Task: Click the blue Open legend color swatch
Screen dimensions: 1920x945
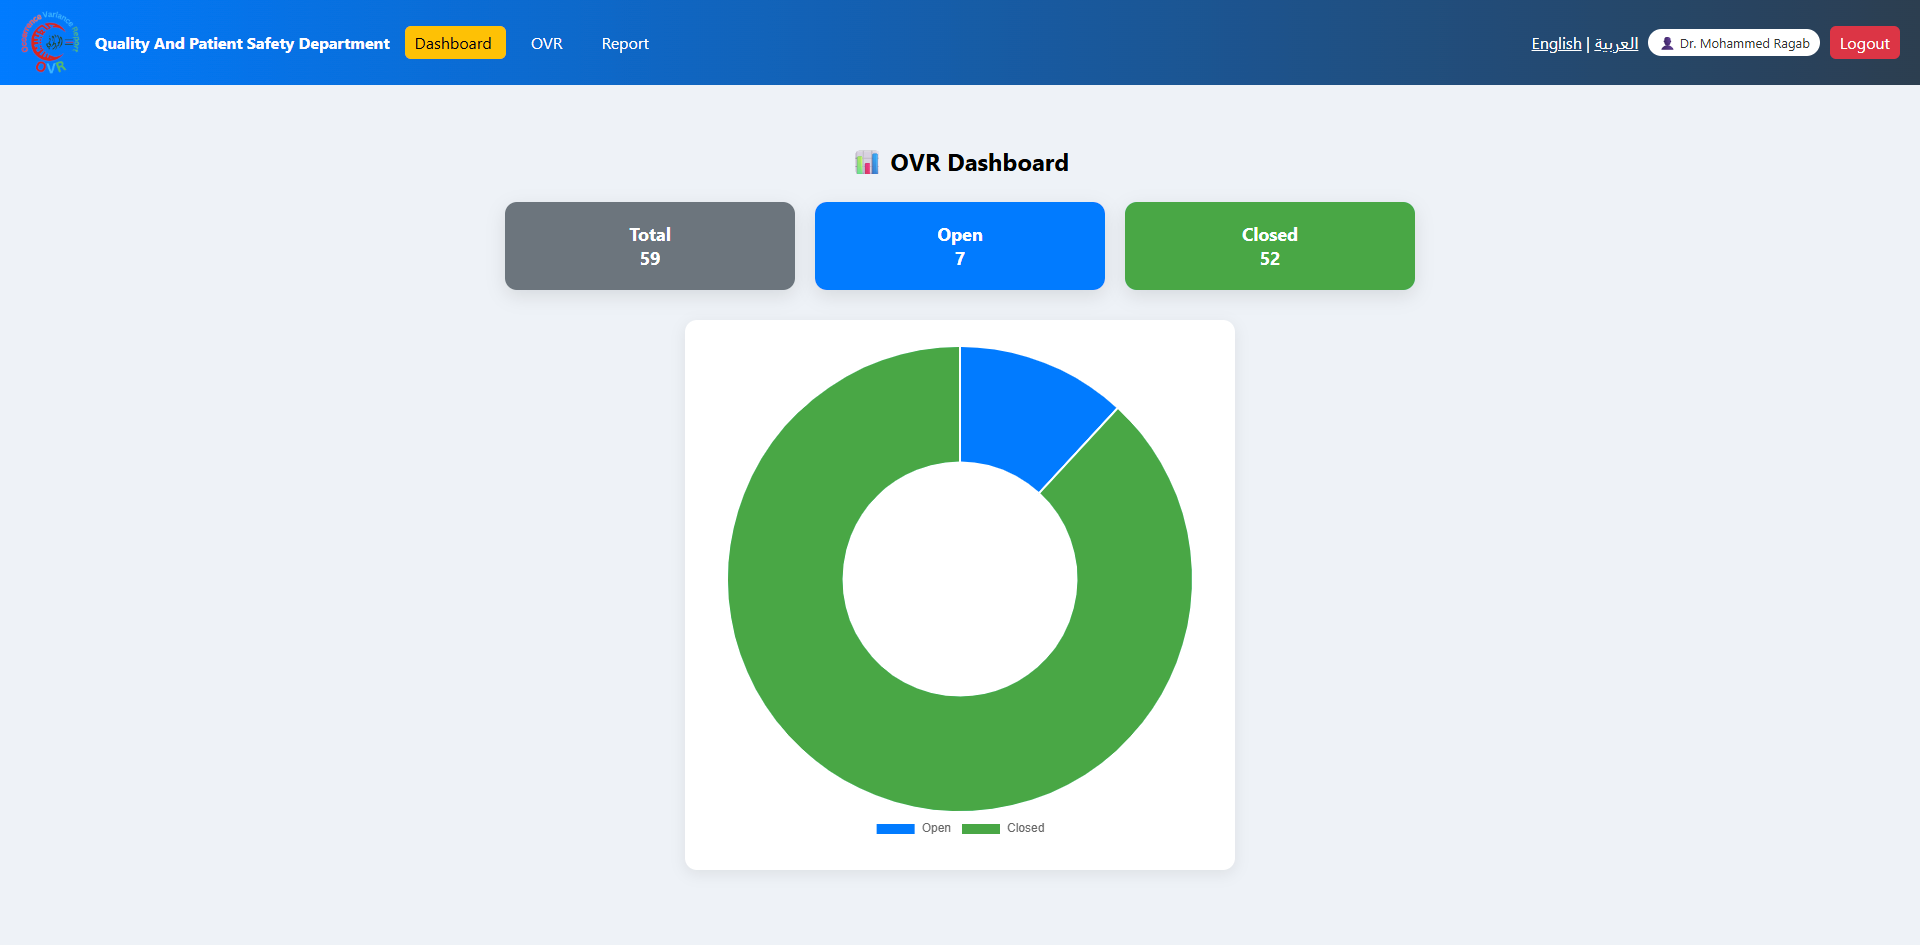Action: tap(895, 828)
